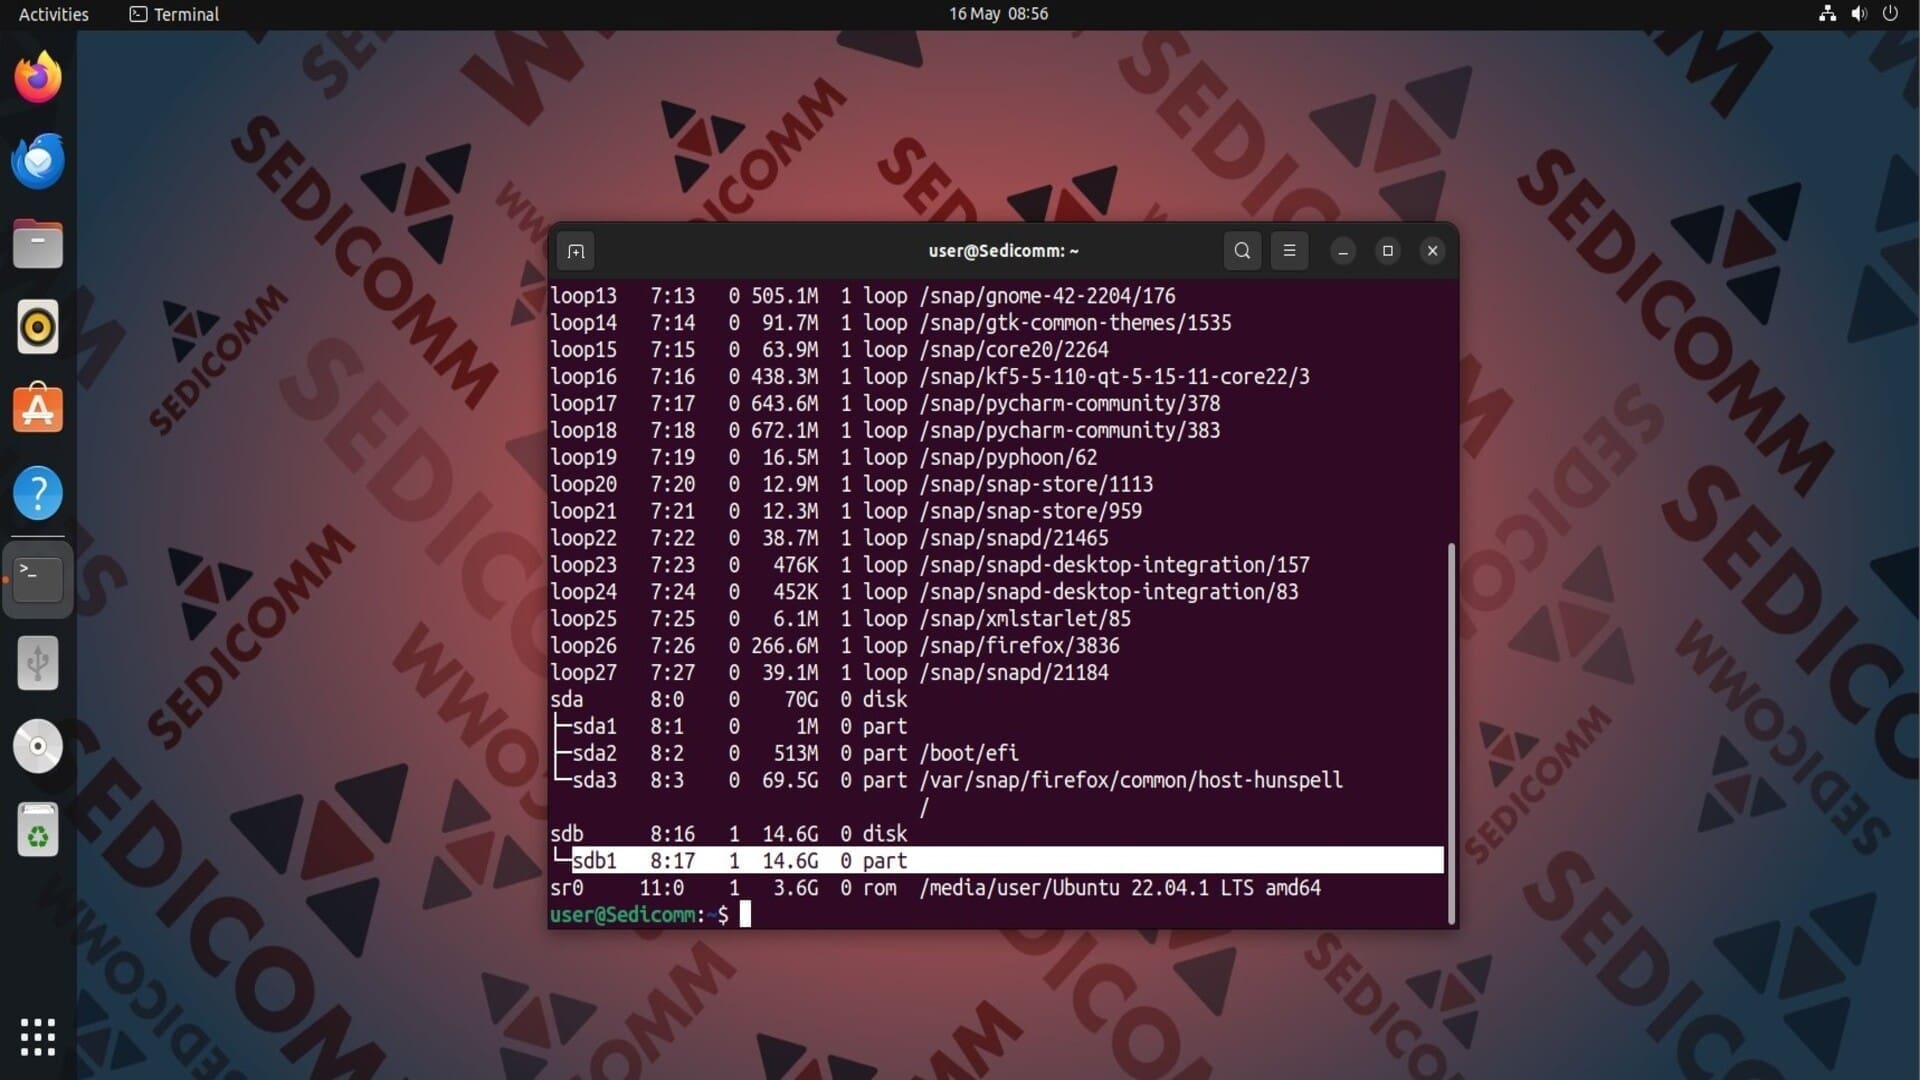The width and height of the screenshot is (1920, 1080).
Task: Launch Firefox from the dock
Action: [38, 78]
